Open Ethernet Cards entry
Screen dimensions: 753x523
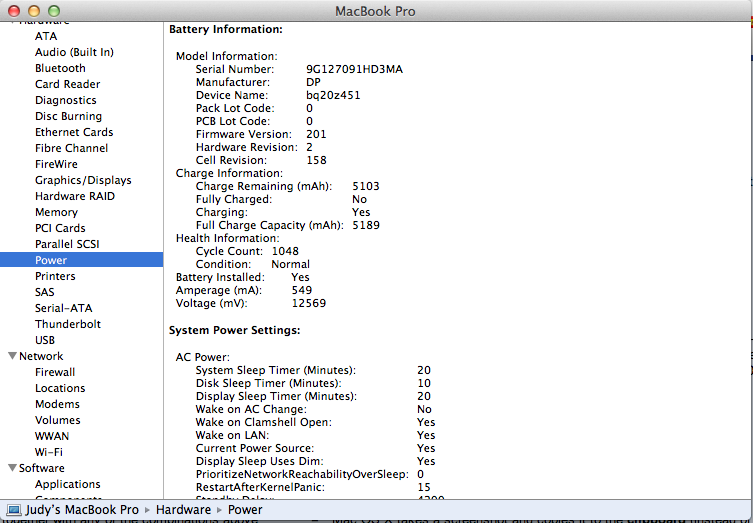[74, 132]
